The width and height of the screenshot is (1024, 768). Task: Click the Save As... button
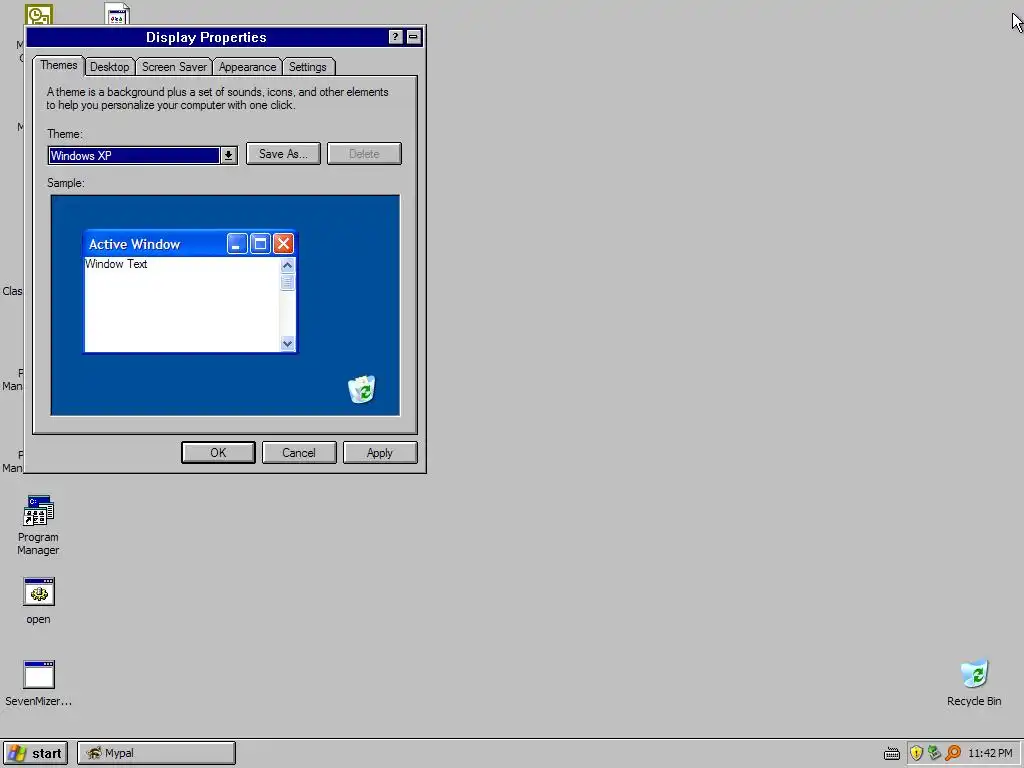click(x=283, y=154)
